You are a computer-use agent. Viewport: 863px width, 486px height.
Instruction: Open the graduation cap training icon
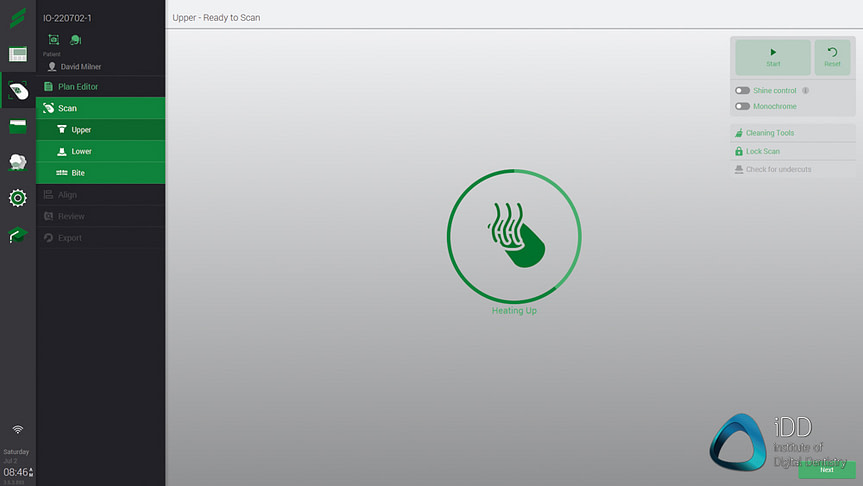pos(18,235)
